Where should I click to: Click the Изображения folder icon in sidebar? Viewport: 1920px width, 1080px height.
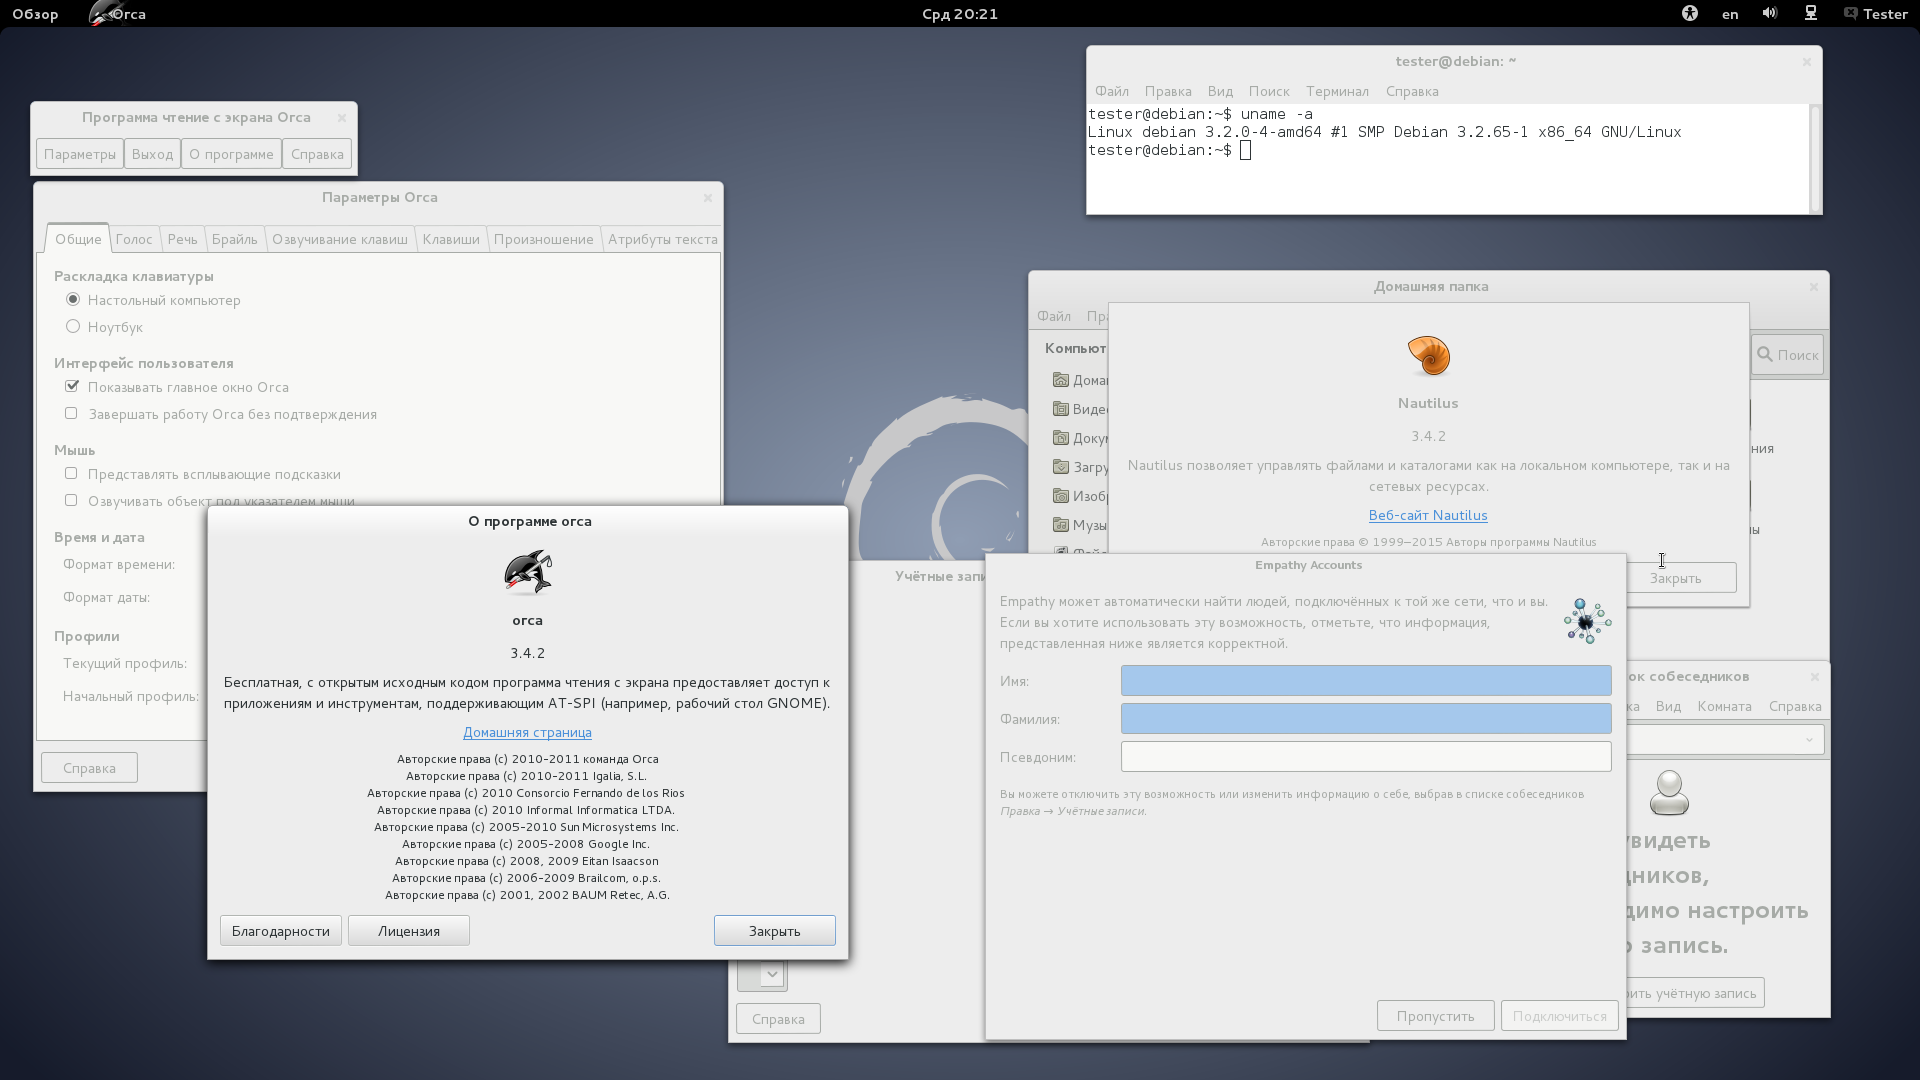(1060, 496)
